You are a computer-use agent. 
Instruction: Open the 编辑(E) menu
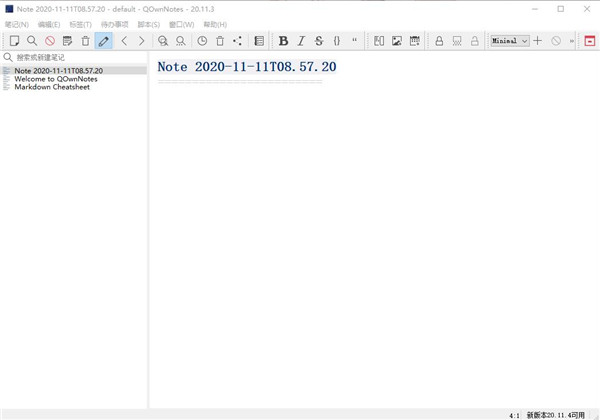tap(49, 24)
